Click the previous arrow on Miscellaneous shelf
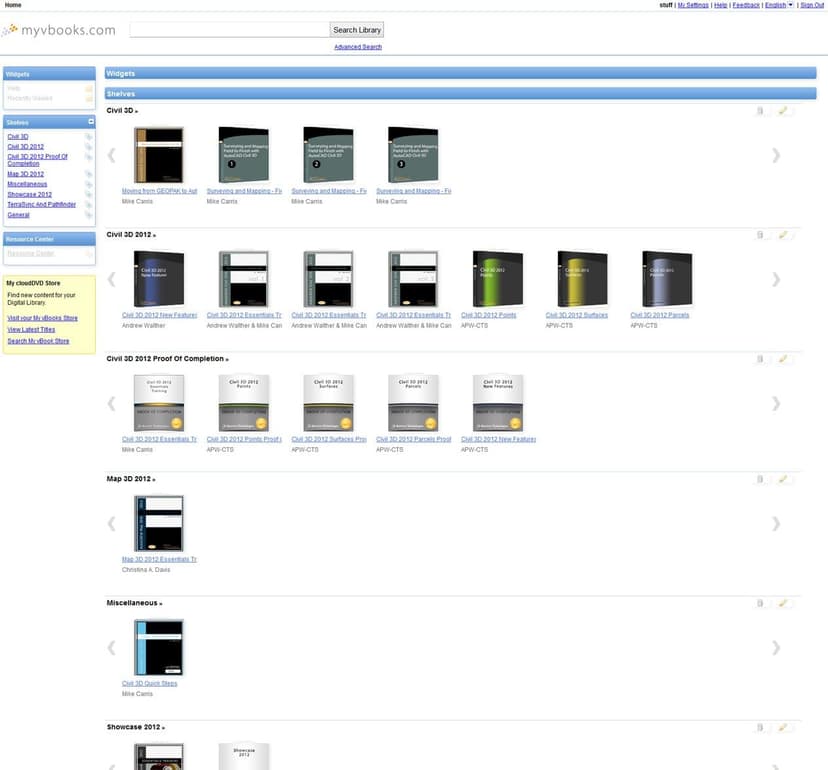This screenshot has height=770, width=828. [x=111, y=648]
